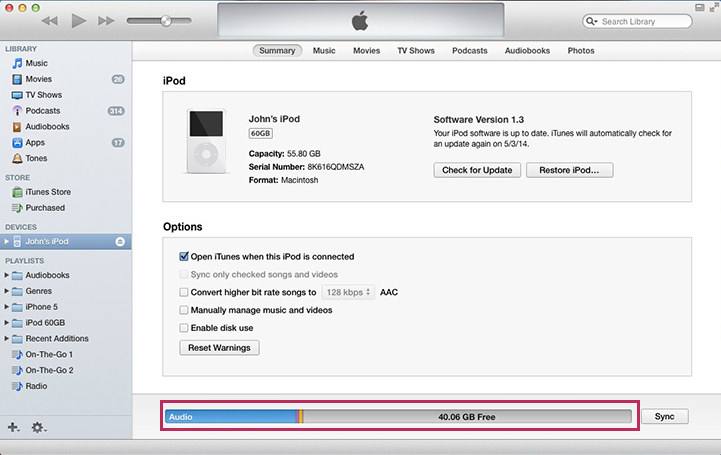Eject John's iPod using eject icon
Screen dimensions: 721x455
coord(120,241)
